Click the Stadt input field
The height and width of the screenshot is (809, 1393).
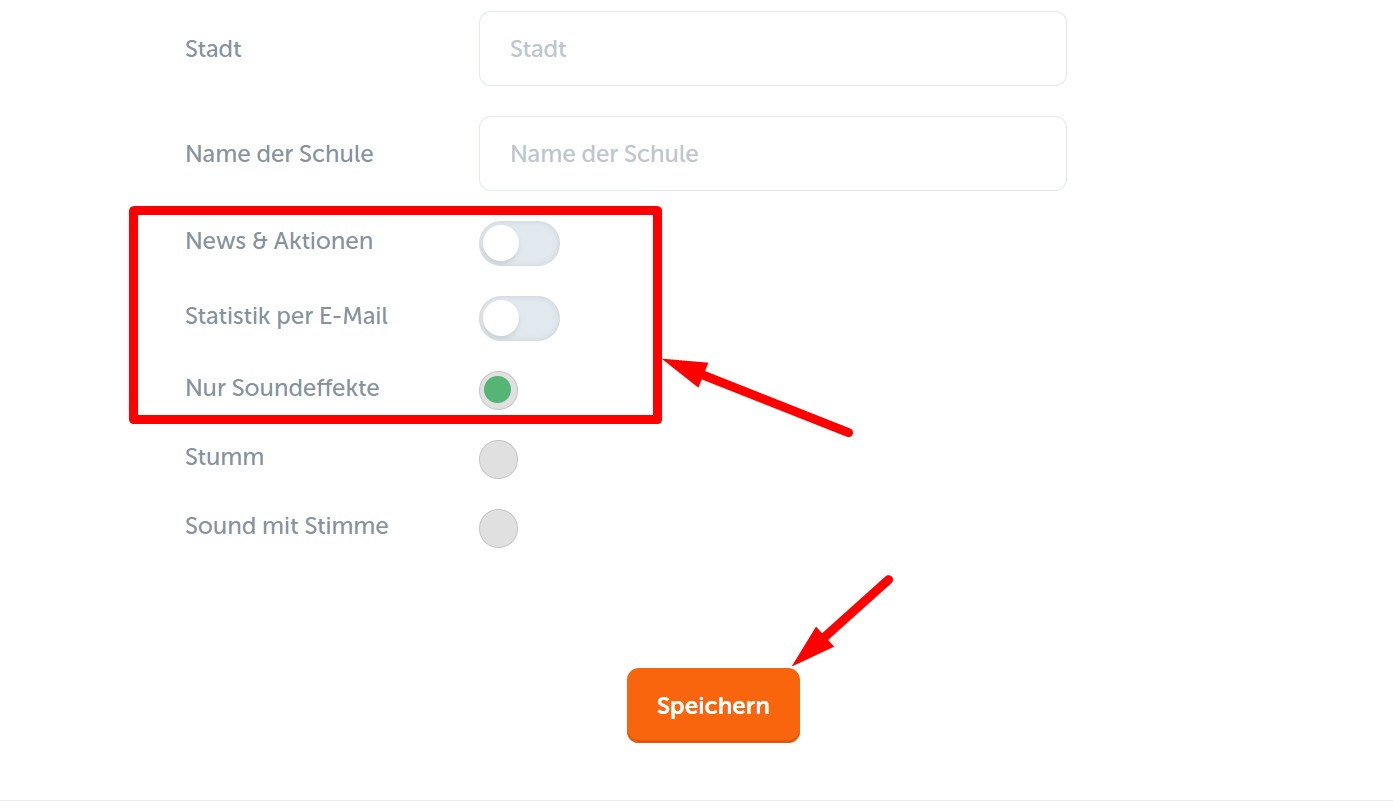coord(772,49)
